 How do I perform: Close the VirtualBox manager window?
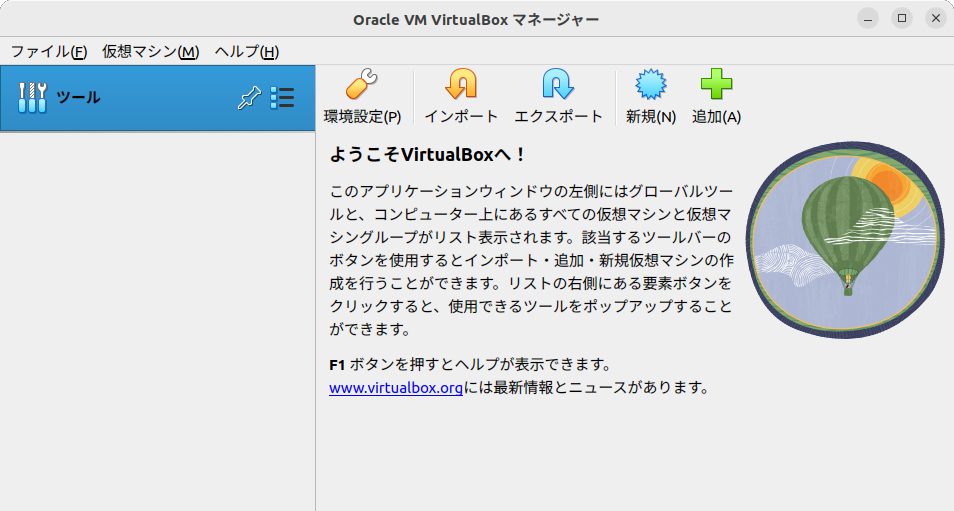pyautogui.click(x=936, y=19)
